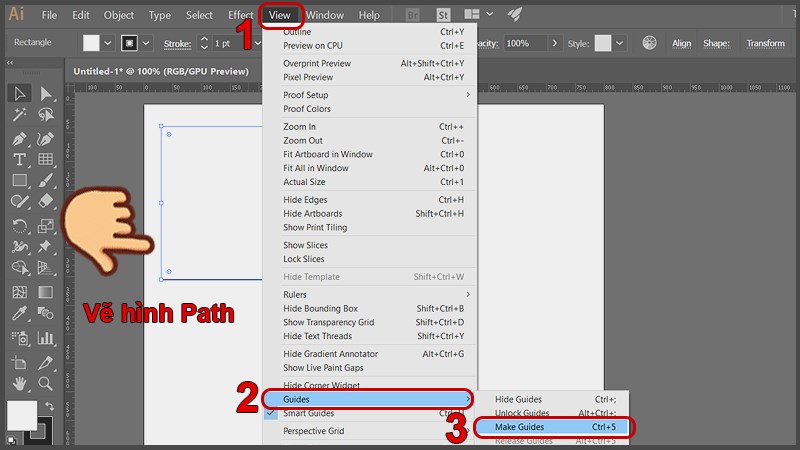The image size is (800, 450).
Task: Select the Column Graph tool
Action: click(45, 338)
